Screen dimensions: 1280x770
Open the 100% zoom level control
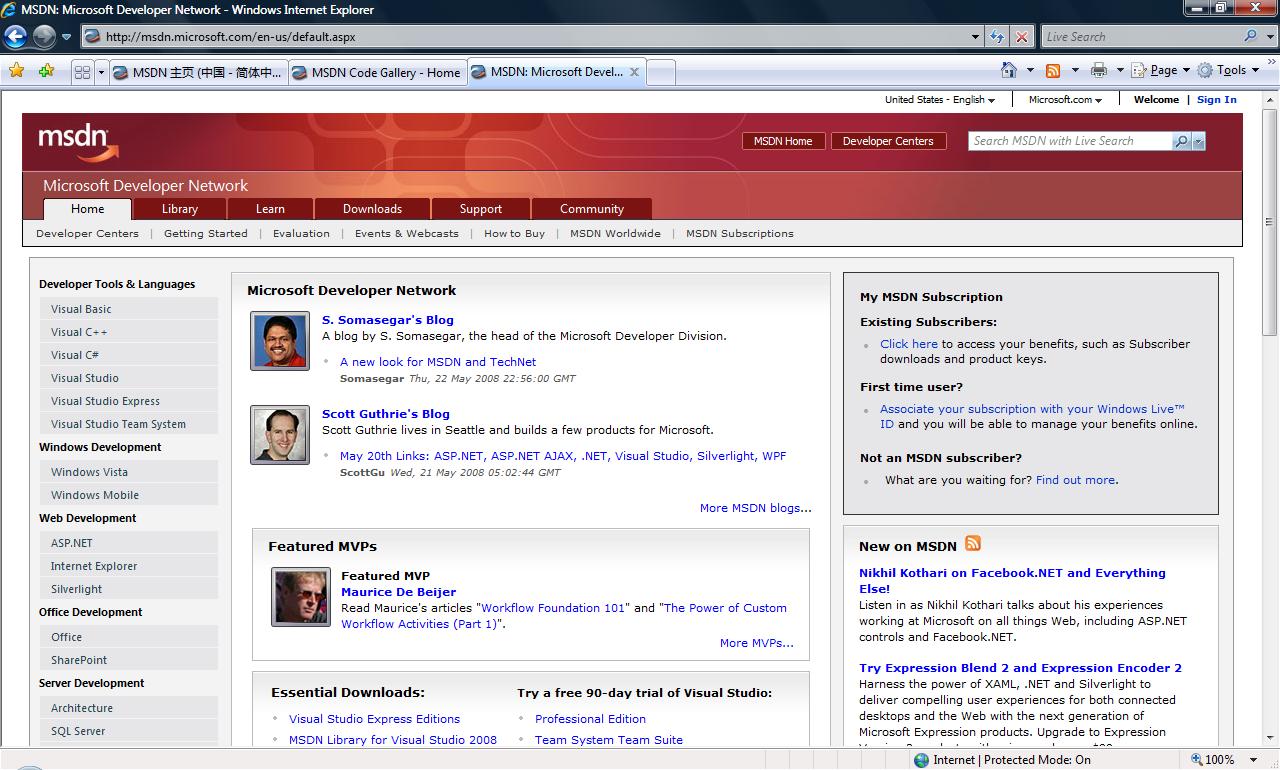(x=1226, y=760)
